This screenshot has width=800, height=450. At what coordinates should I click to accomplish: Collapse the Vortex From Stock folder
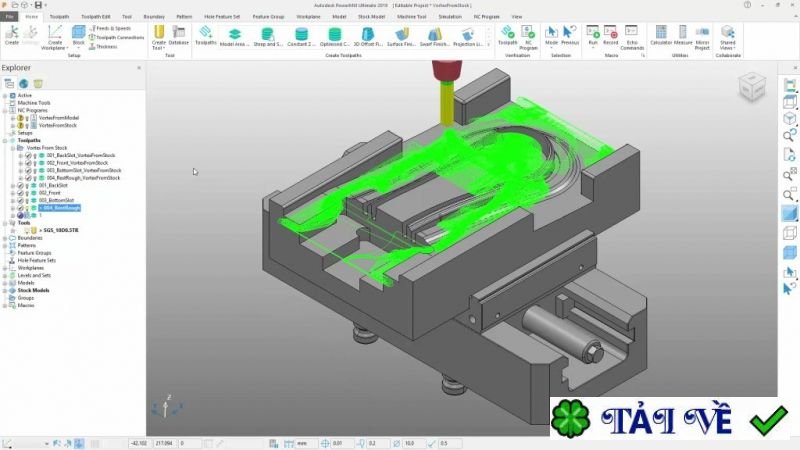point(13,148)
